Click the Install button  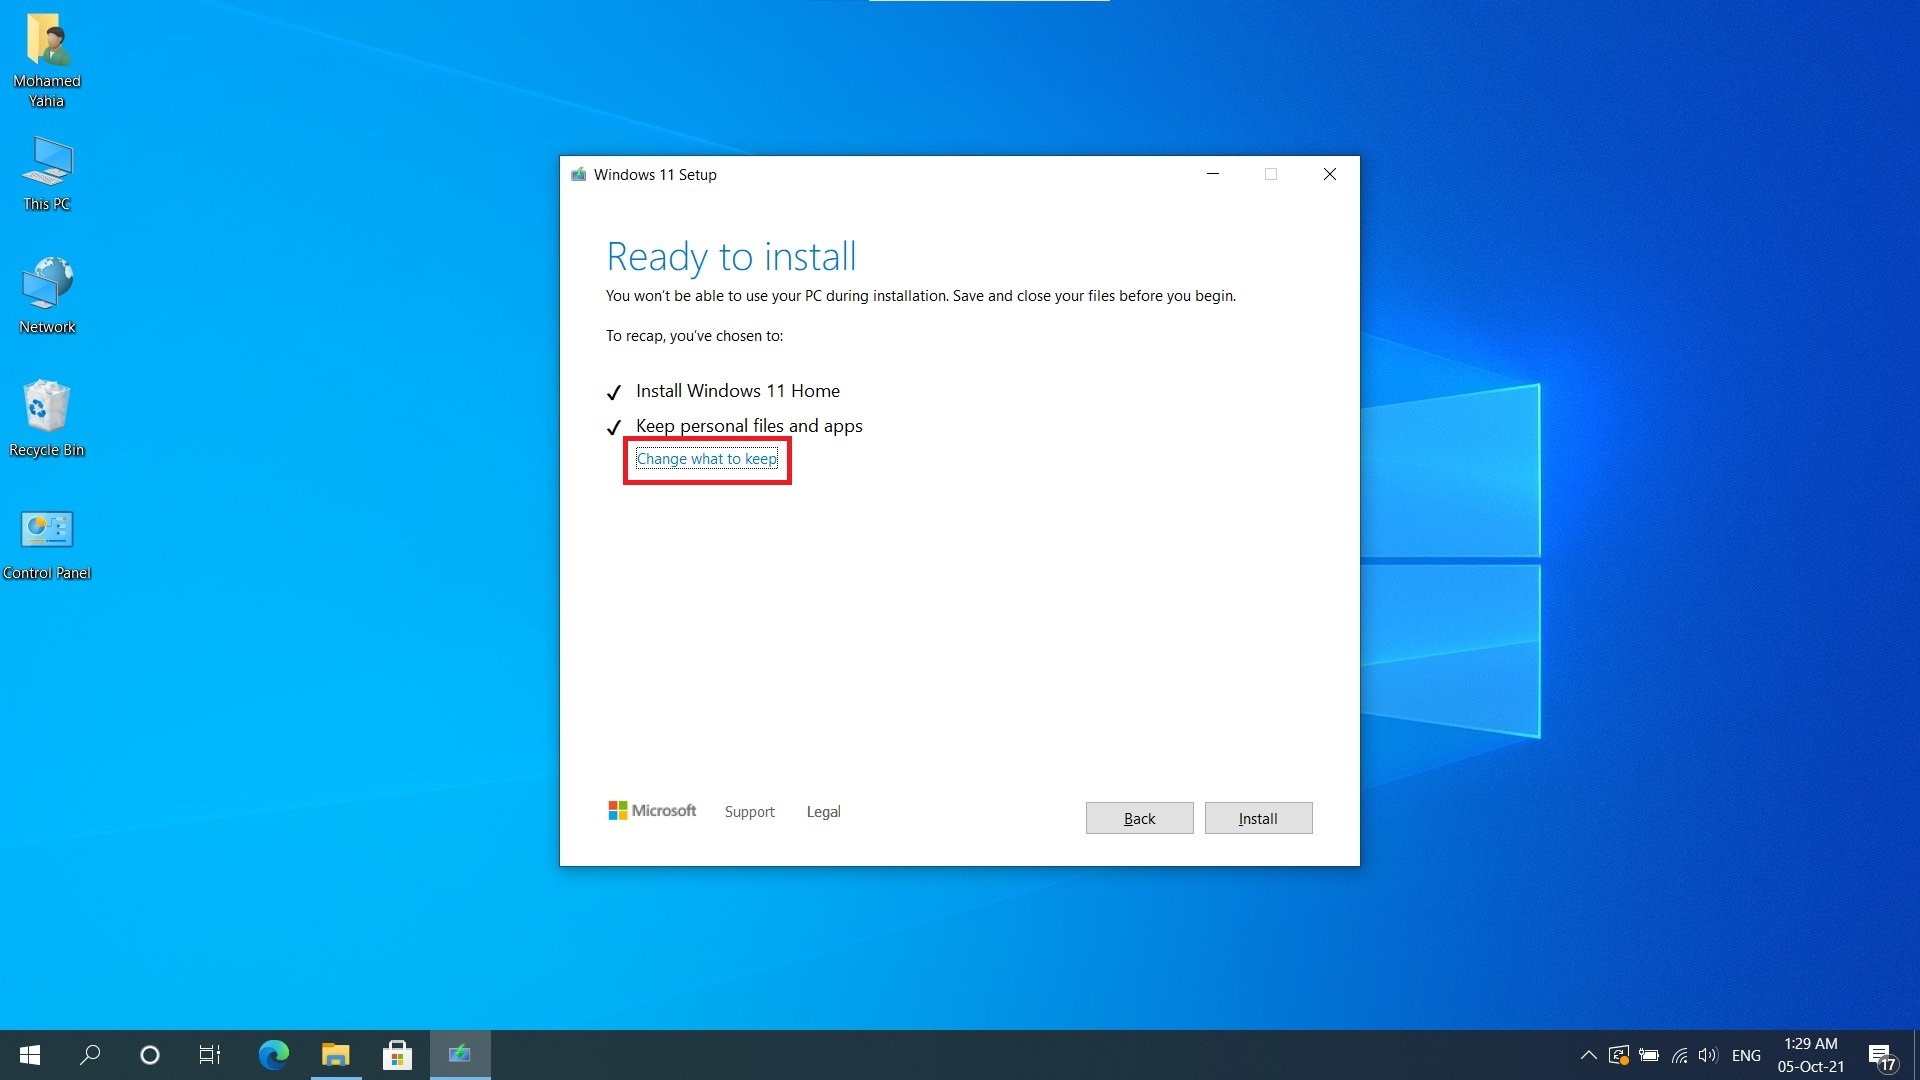[x=1258, y=818]
